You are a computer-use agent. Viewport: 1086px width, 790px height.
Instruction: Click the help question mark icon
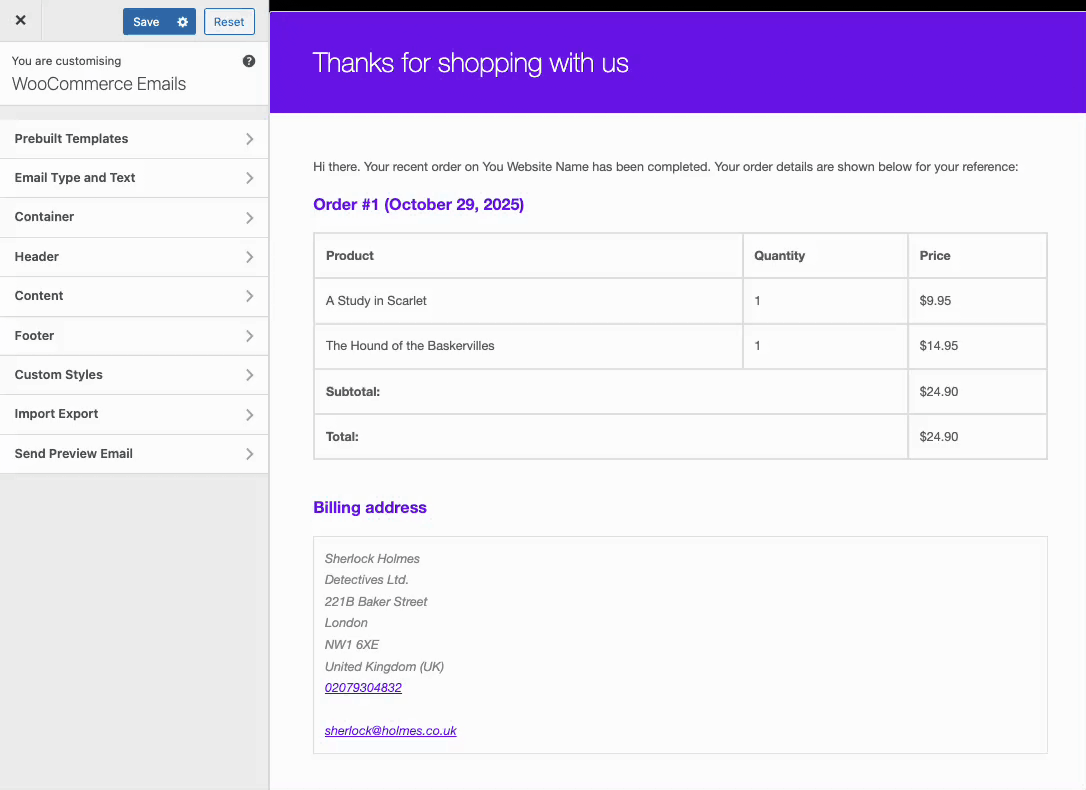249,60
